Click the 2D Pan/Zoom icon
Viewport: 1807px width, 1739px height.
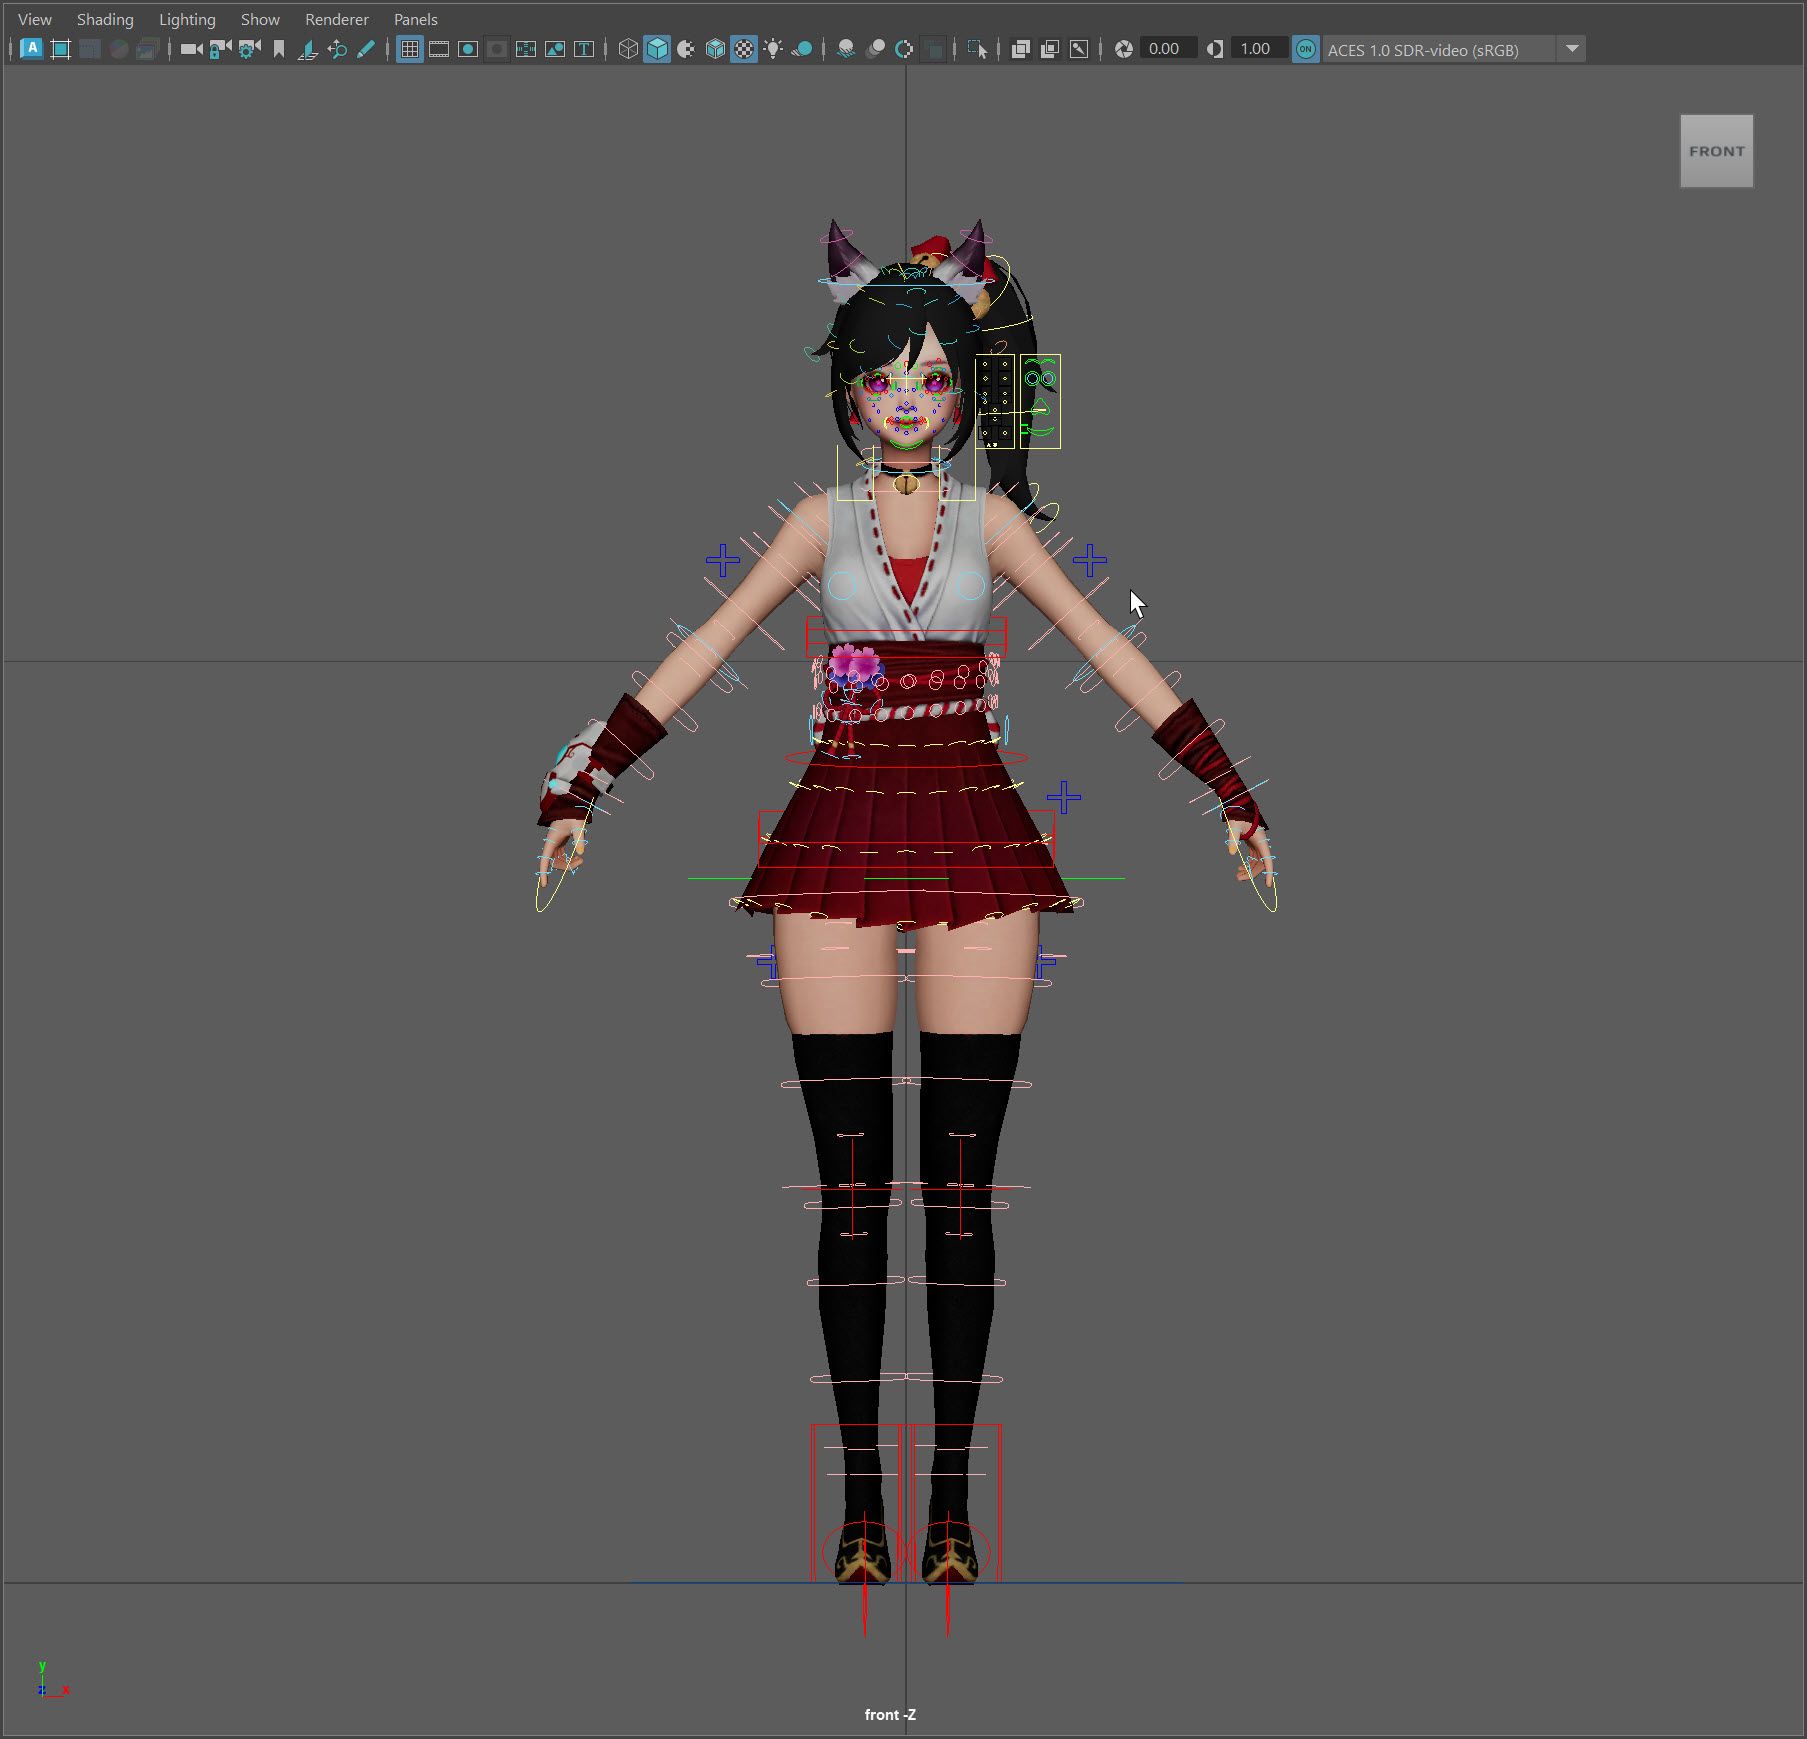(x=337, y=49)
